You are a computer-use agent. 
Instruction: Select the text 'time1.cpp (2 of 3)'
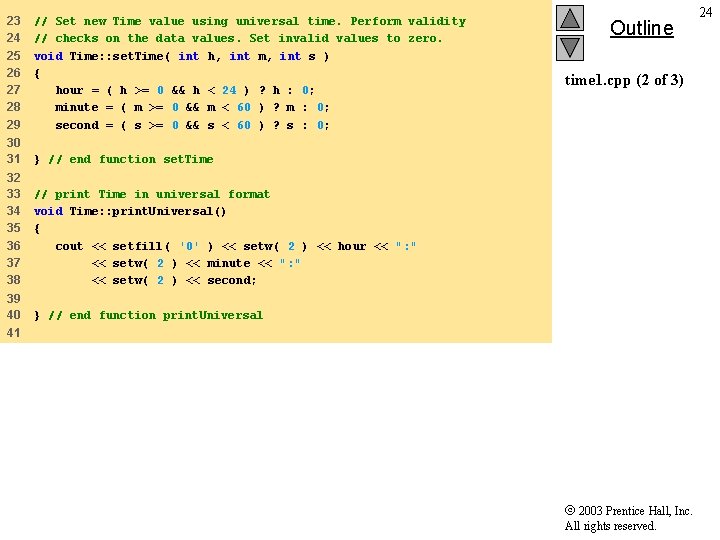(x=624, y=80)
